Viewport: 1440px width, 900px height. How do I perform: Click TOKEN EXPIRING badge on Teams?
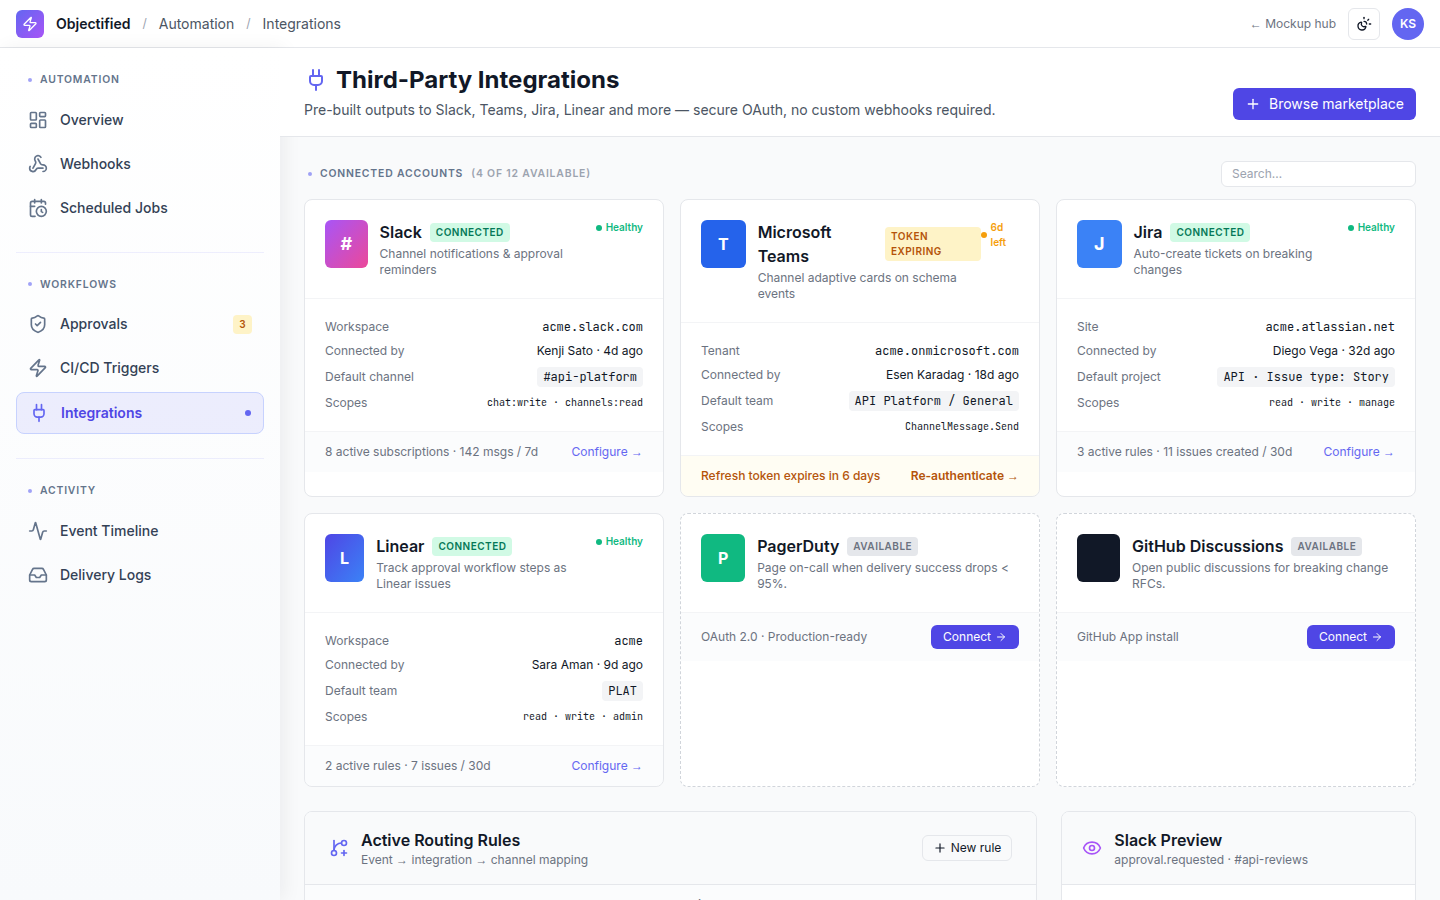point(932,244)
